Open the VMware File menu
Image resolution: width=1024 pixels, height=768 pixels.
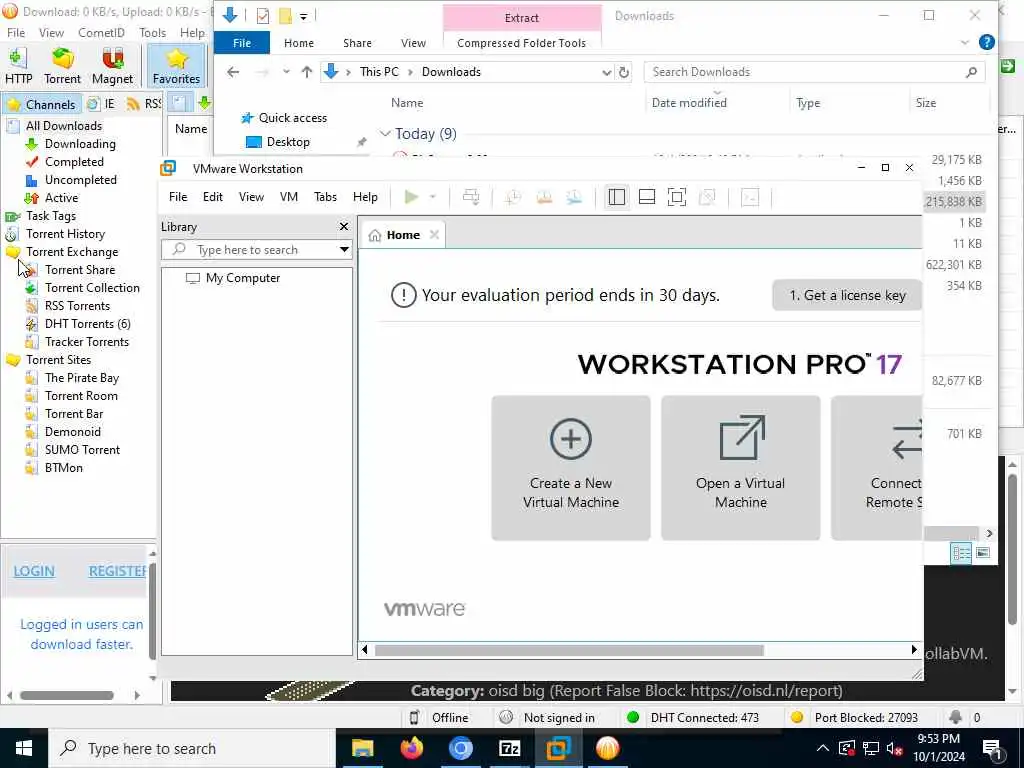pos(178,197)
